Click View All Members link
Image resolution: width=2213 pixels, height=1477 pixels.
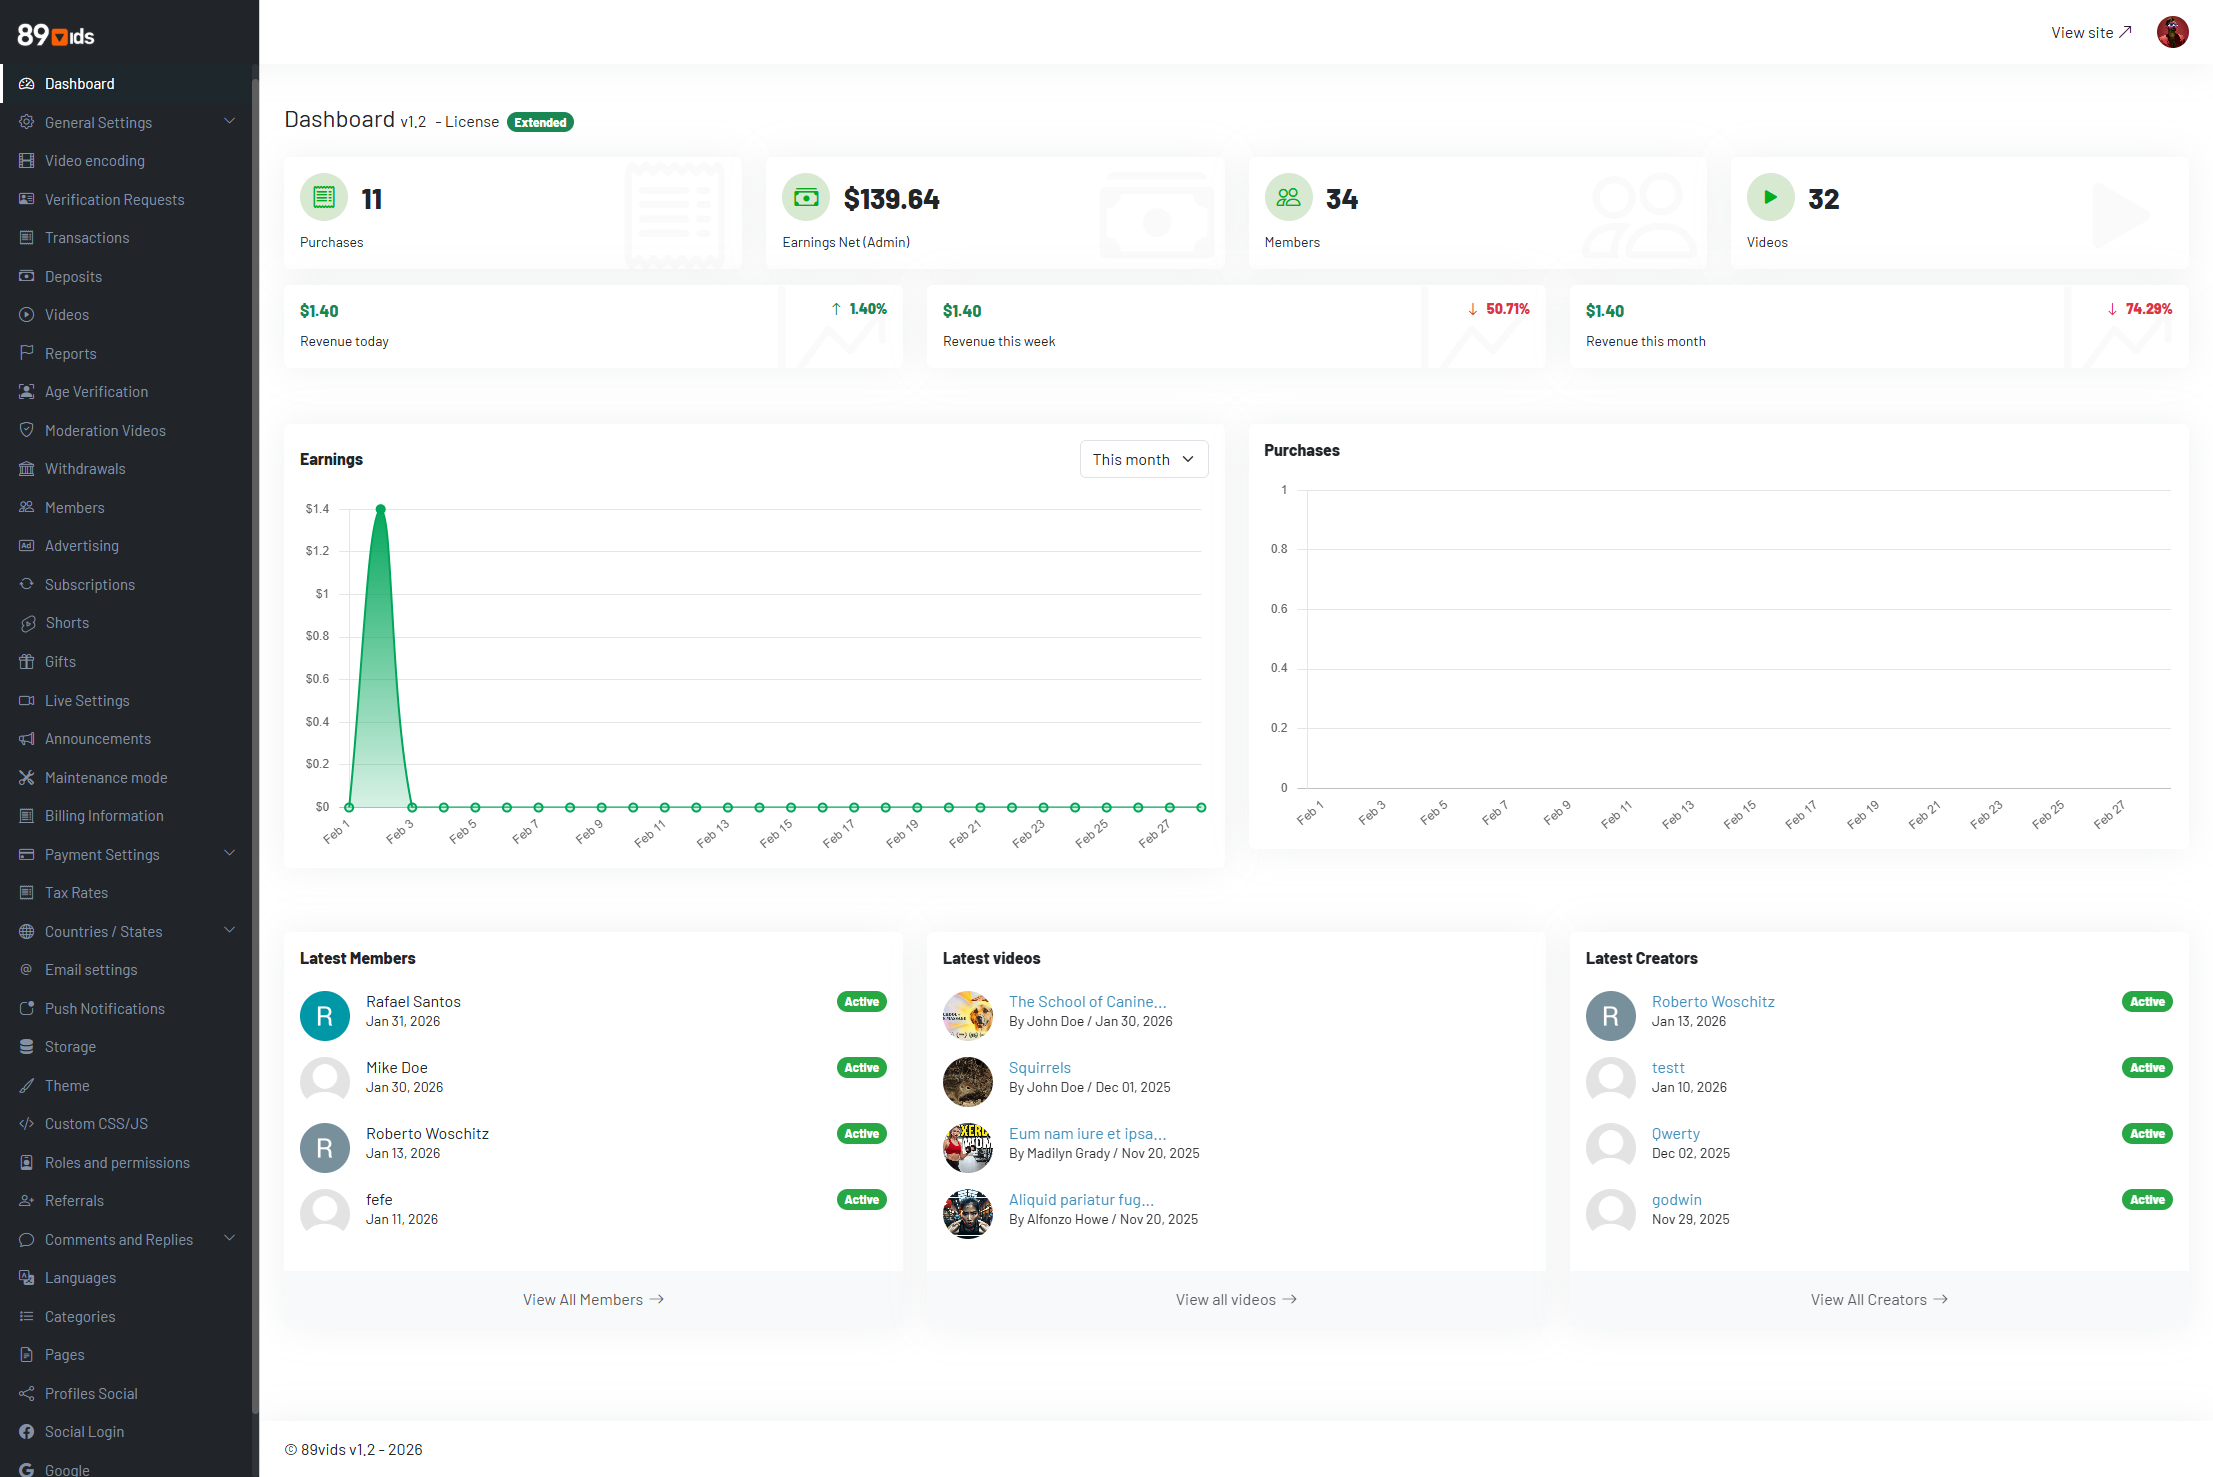[593, 1299]
